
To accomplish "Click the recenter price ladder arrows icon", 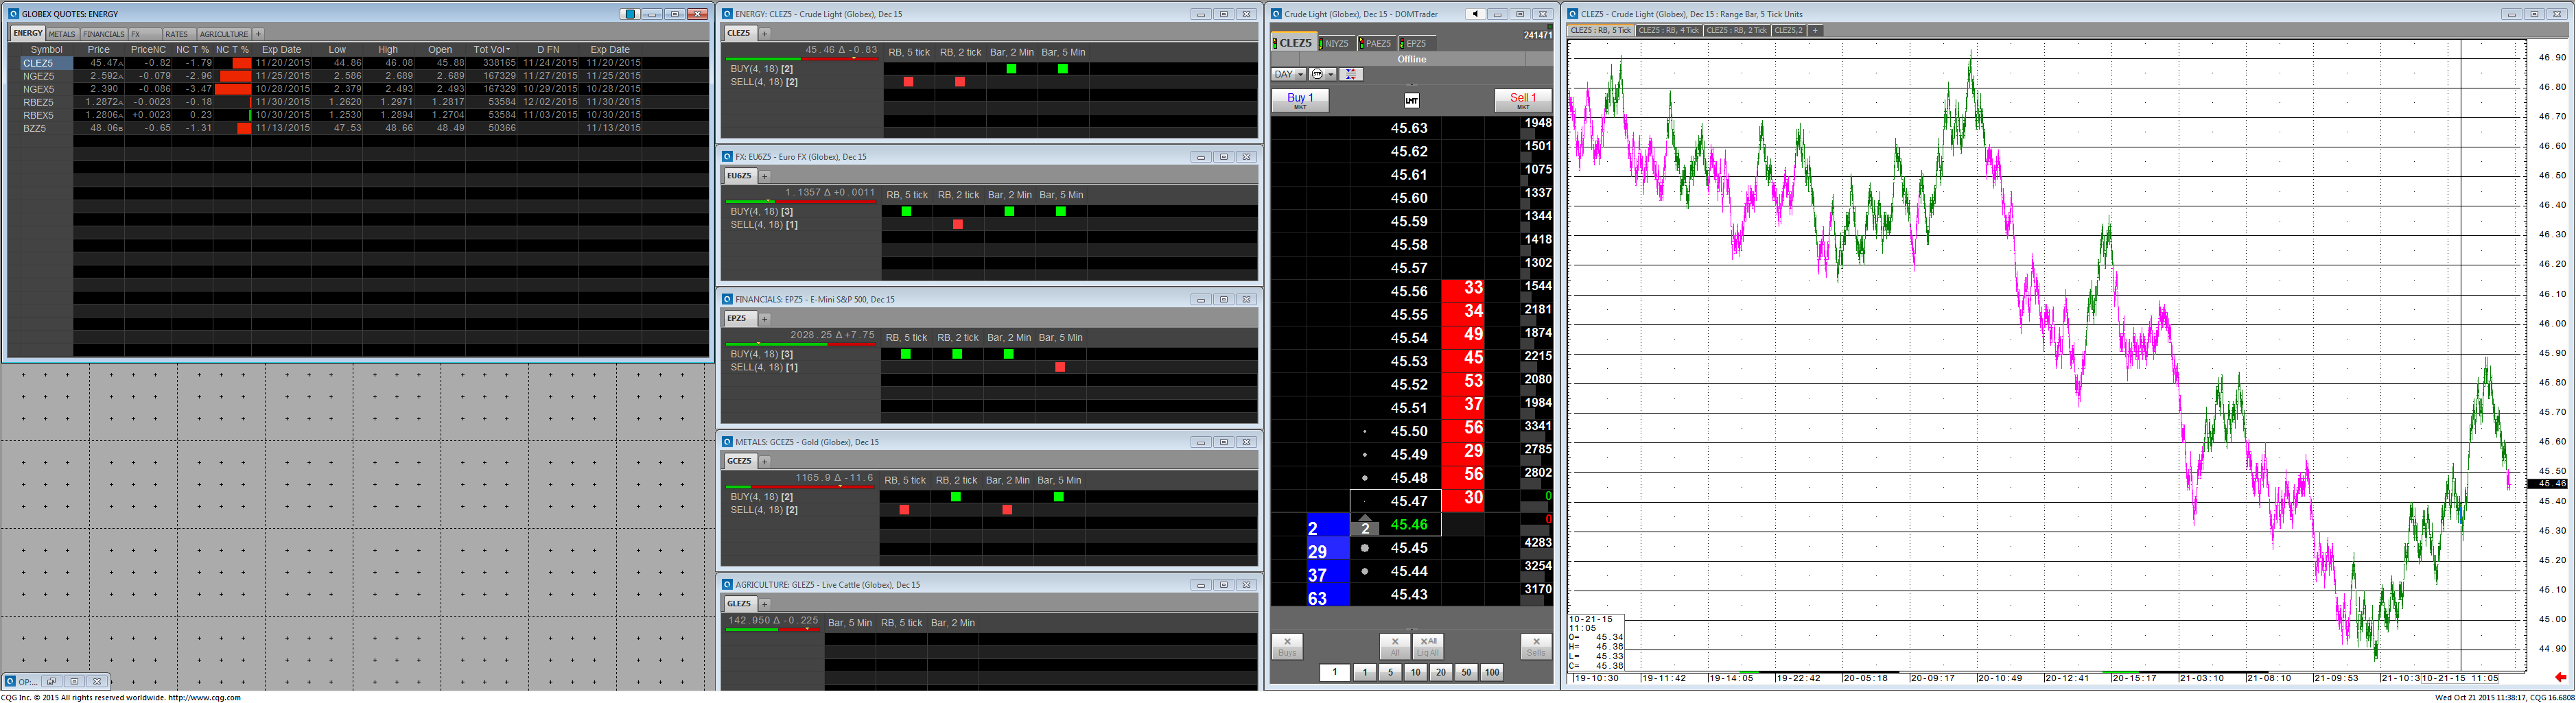I will point(1351,74).
